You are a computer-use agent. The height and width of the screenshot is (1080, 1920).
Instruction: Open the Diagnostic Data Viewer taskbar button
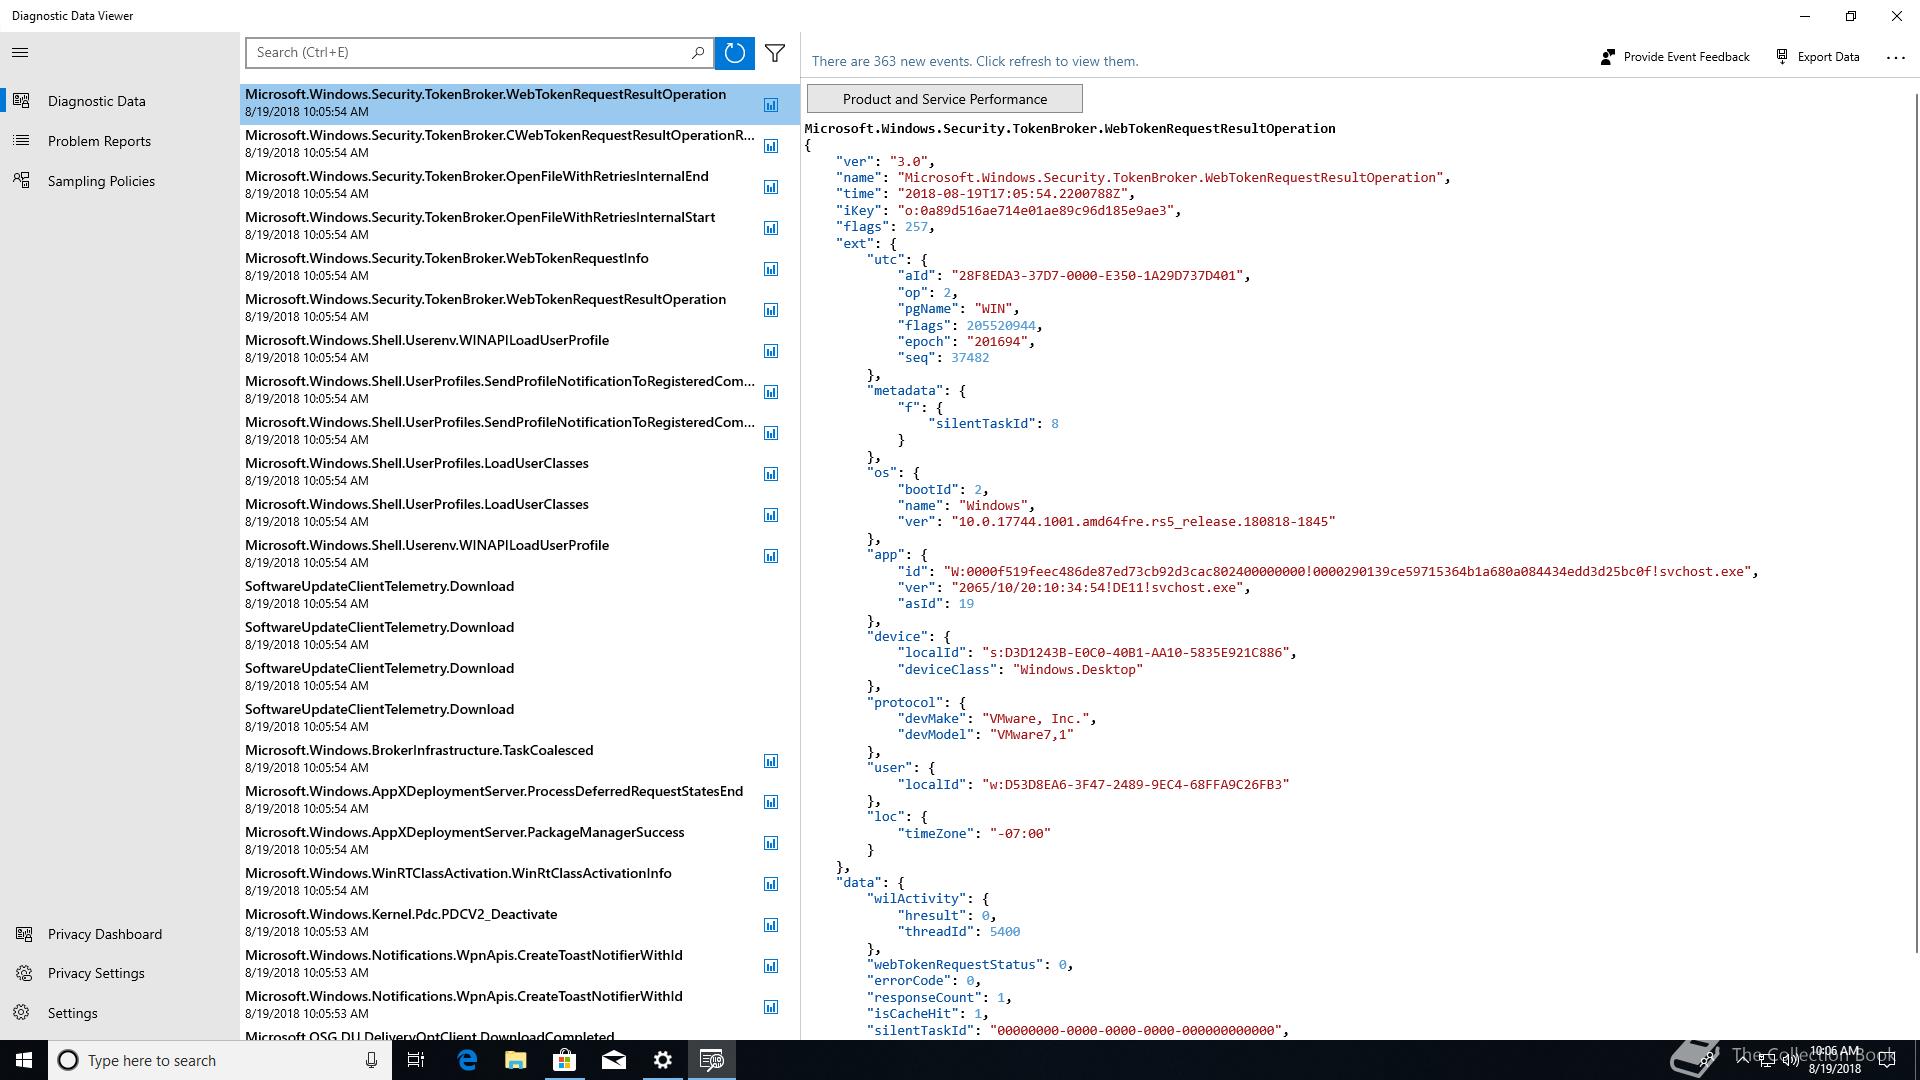[712, 1060]
